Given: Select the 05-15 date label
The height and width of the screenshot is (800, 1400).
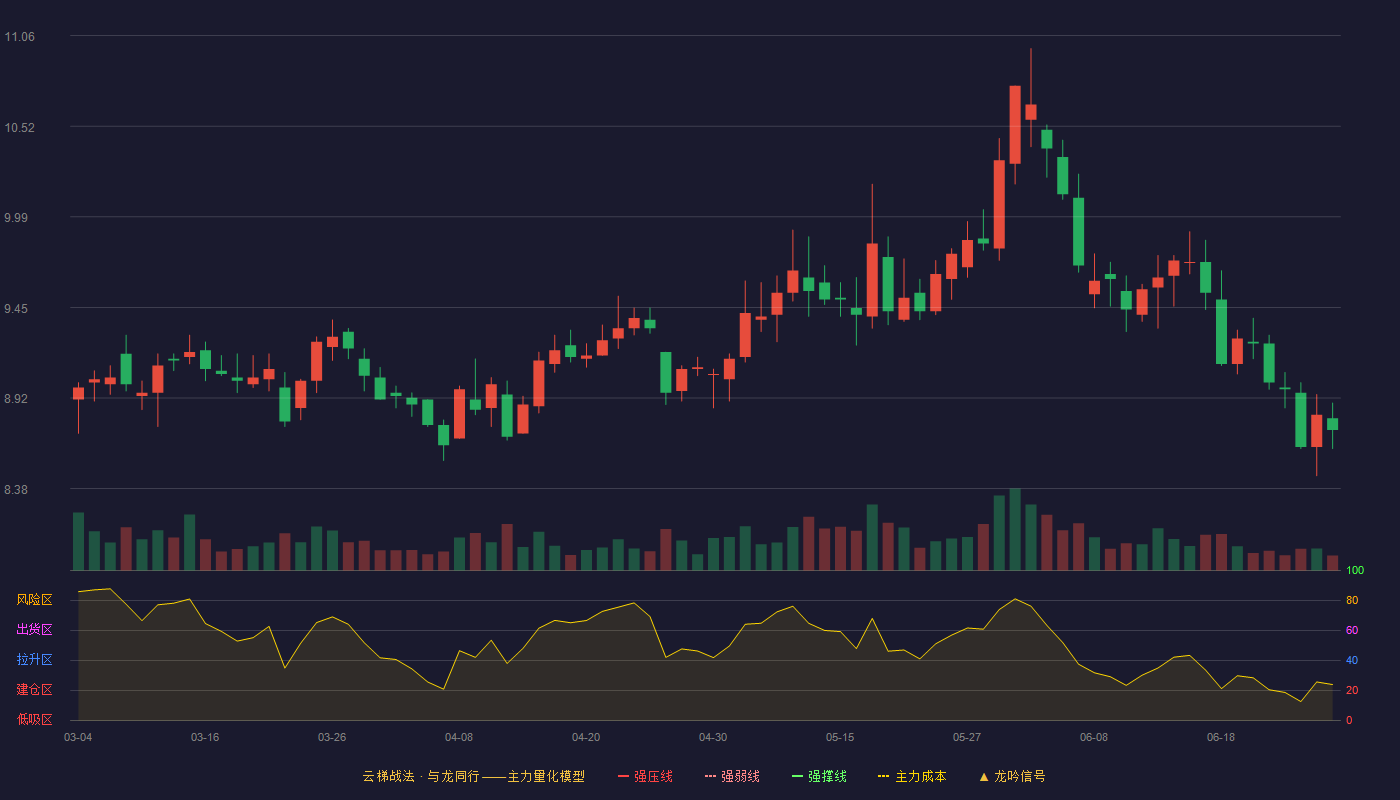Looking at the screenshot, I should (x=840, y=737).
